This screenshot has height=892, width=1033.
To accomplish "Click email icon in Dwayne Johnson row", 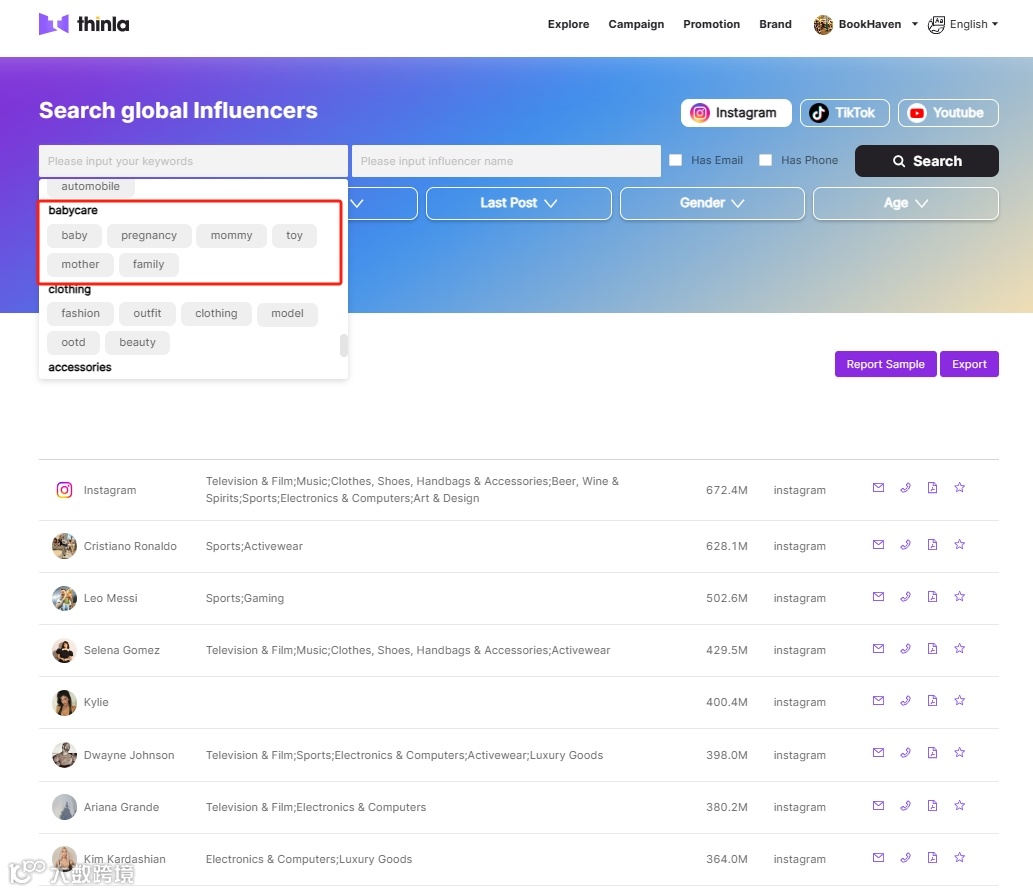I will [x=878, y=753].
